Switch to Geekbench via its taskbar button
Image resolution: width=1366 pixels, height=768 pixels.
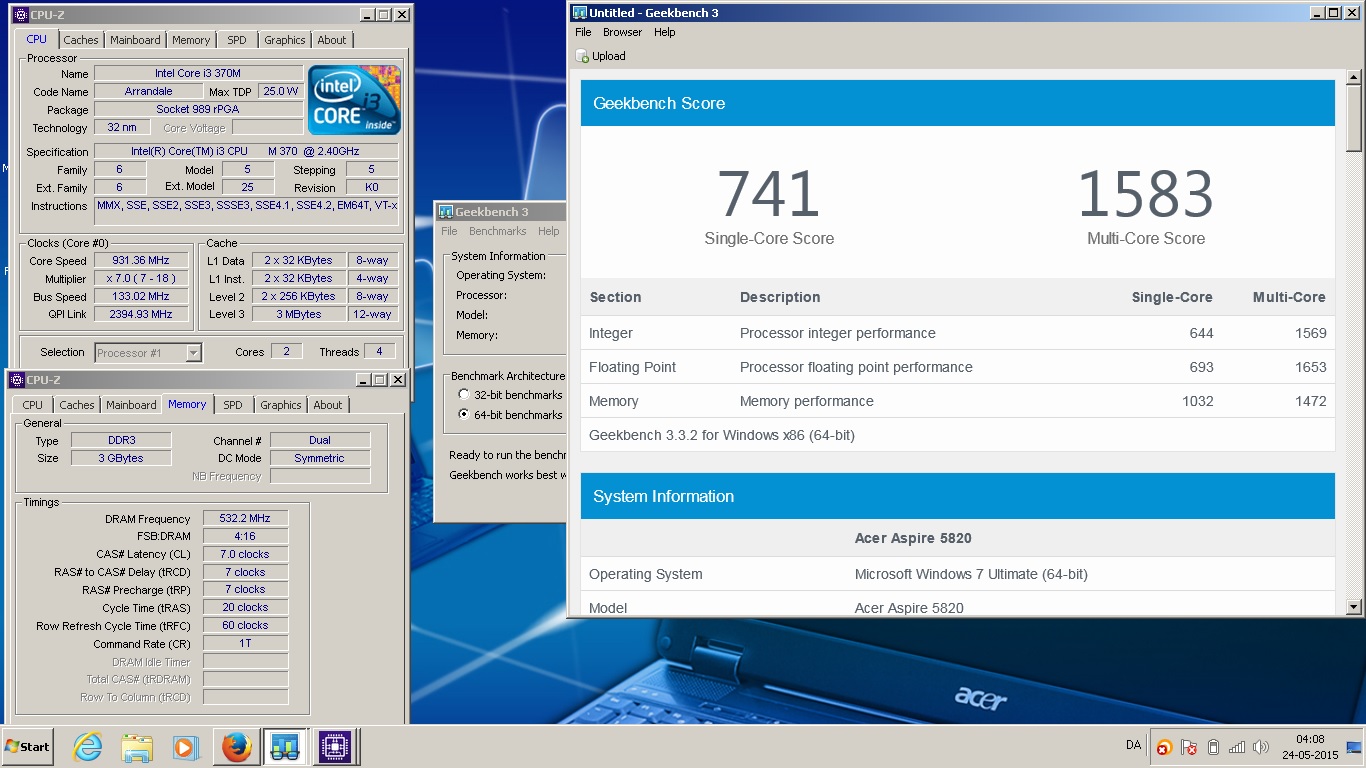point(285,747)
